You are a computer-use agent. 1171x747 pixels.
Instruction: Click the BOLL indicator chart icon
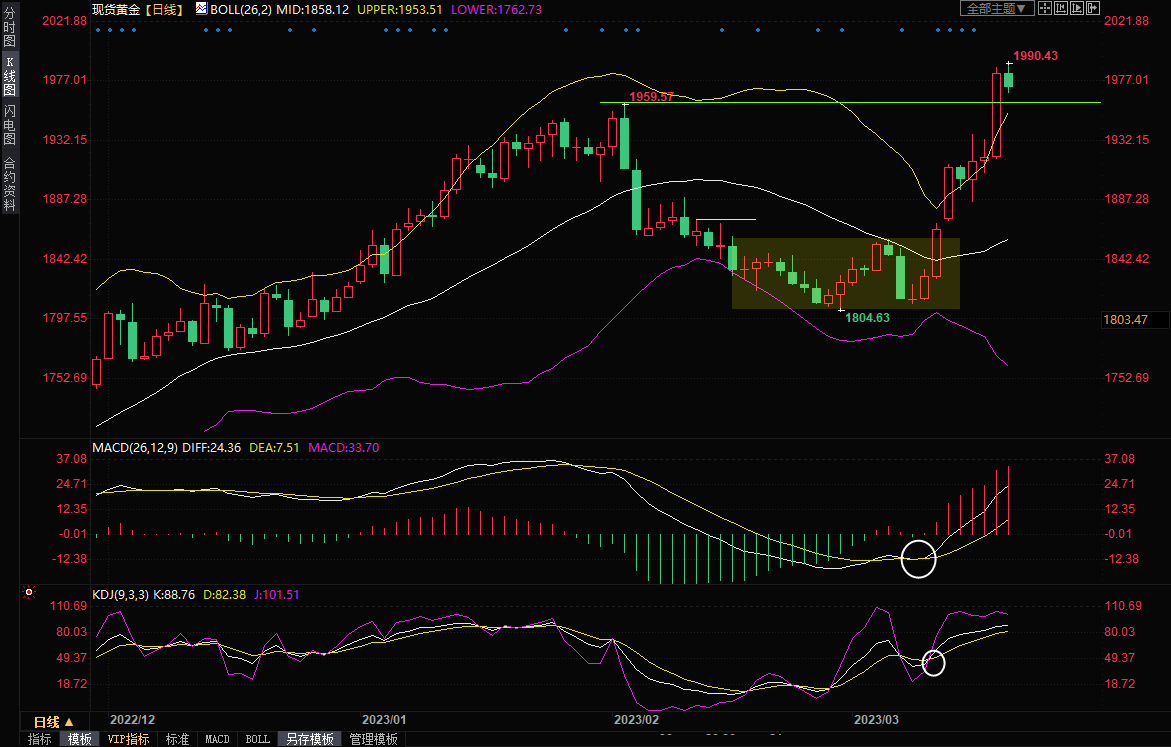(201, 8)
